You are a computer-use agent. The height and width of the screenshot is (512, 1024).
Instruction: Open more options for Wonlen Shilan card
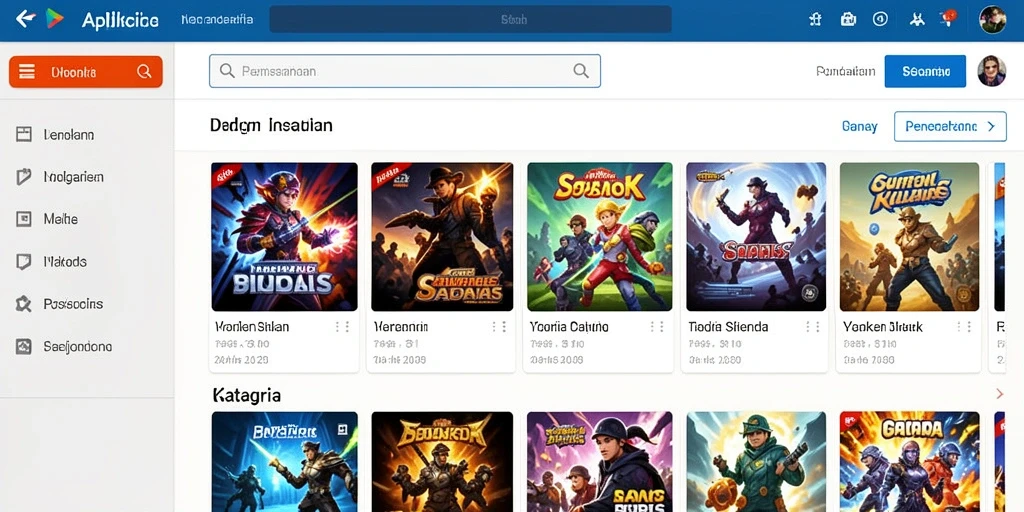(343, 327)
